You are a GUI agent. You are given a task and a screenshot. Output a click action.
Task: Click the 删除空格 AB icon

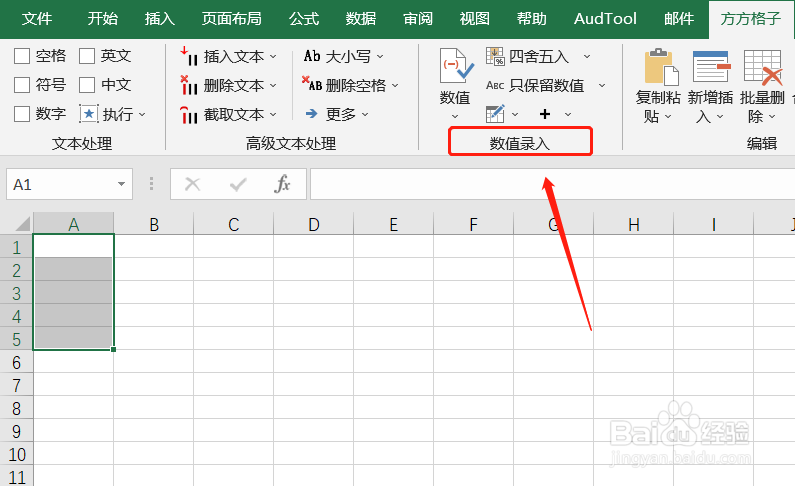click(x=312, y=84)
